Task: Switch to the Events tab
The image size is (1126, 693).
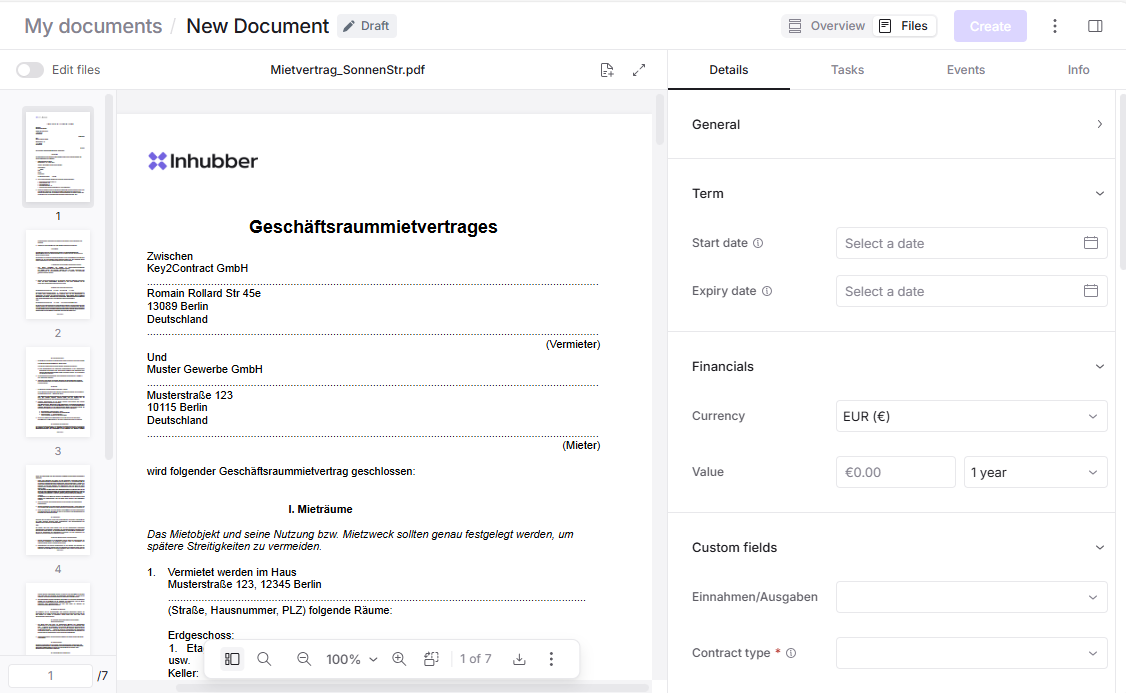Action: [x=965, y=70]
